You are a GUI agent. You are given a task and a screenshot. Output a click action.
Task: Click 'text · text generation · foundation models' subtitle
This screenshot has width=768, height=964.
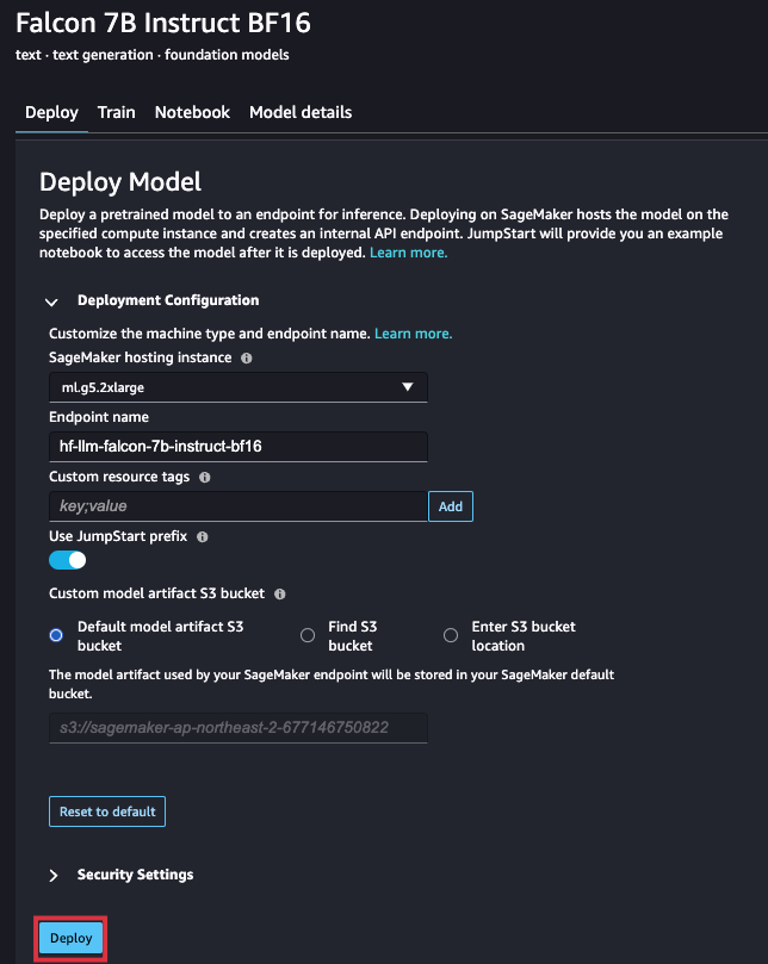click(152, 55)
